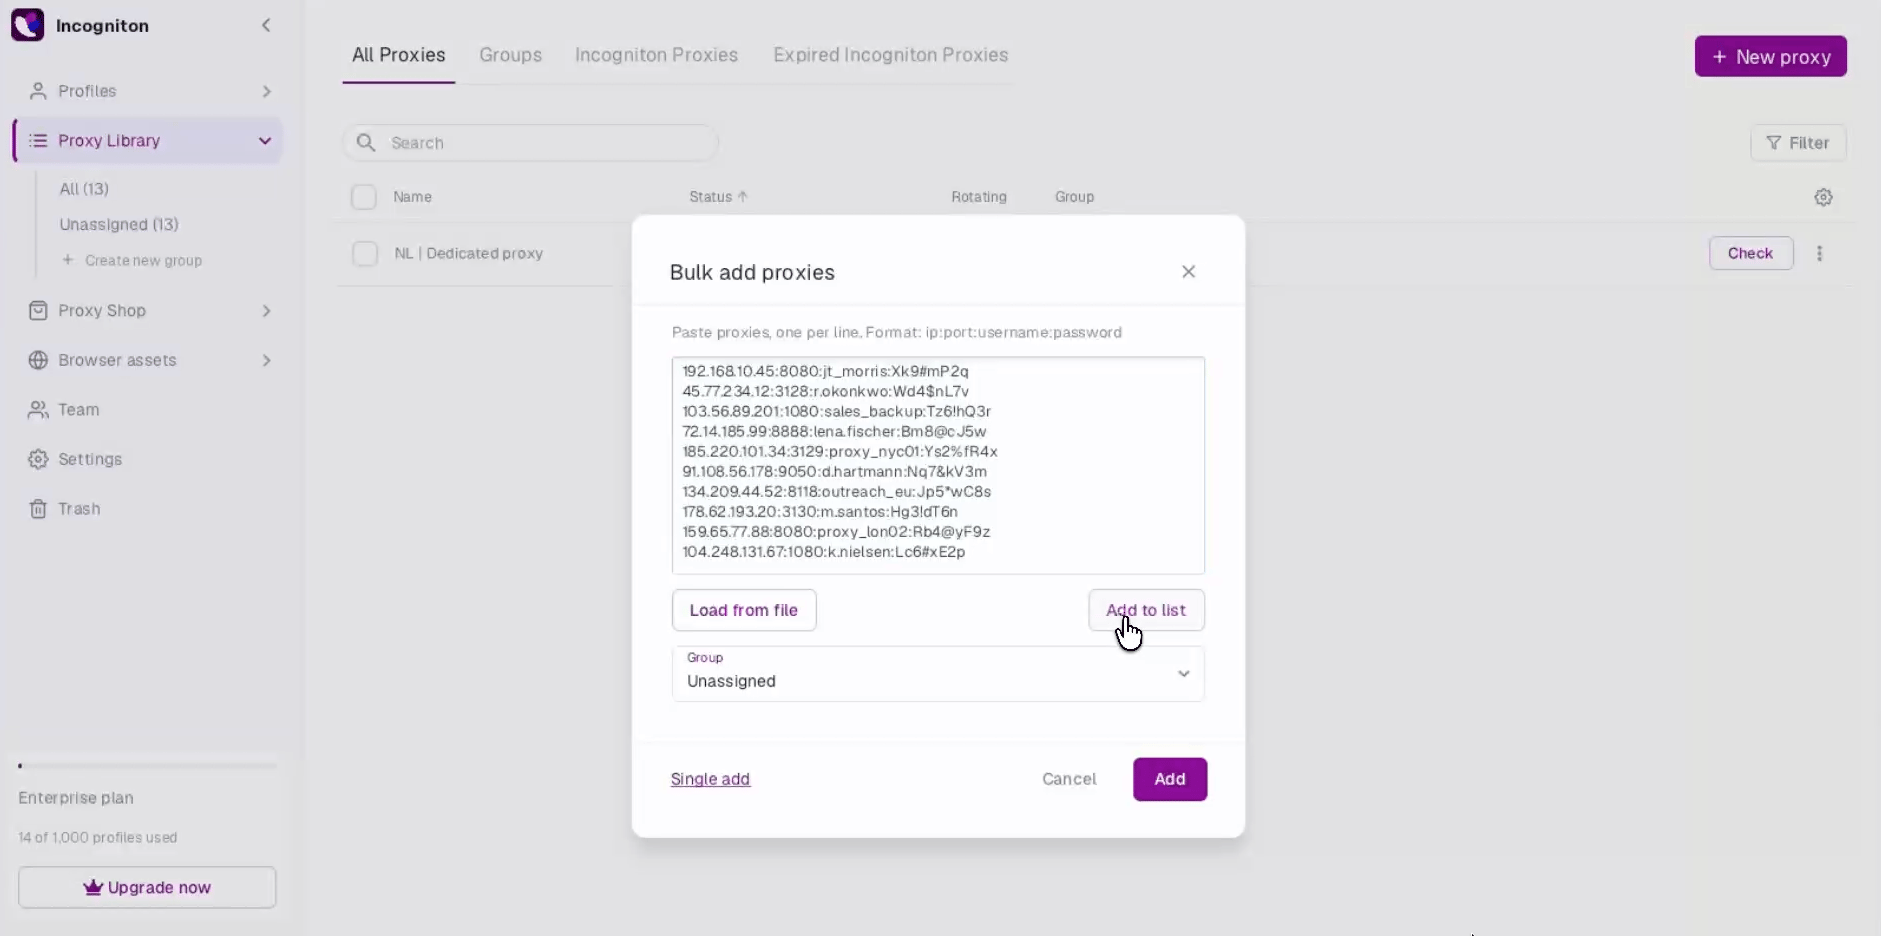The width and height of the screenshot is (1881, 936).
Task: Click the Load from file button
Action: click(x=744, y=610)
